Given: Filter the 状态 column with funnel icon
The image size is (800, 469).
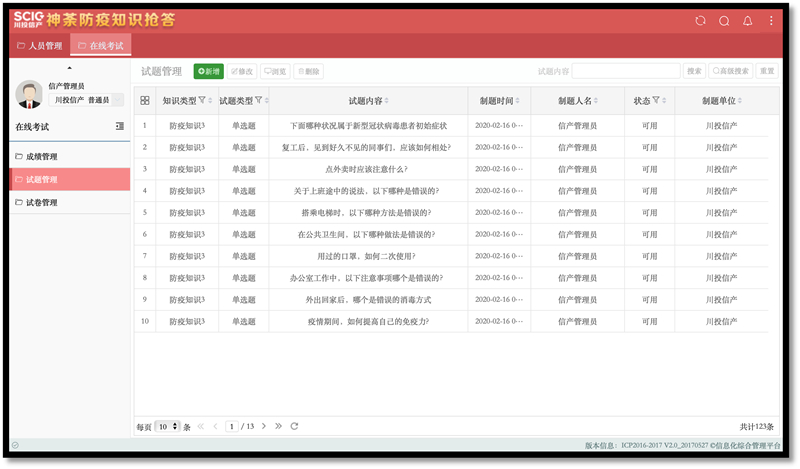Looking at the screenshot, I should point(656,100).
